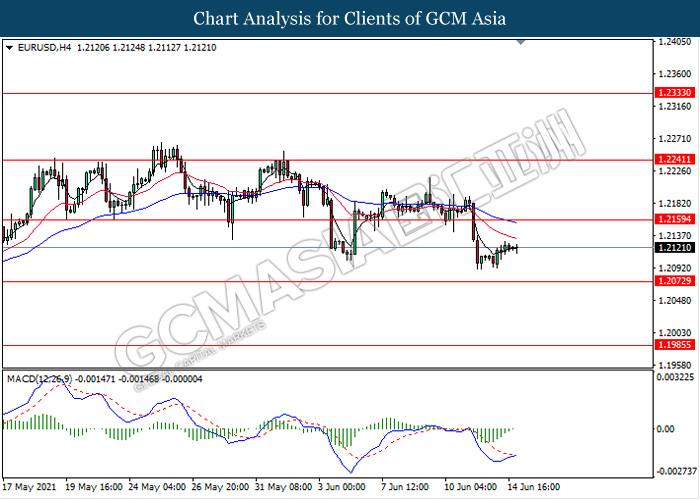Click the current price label 1.21210
This screenshot has height=500, width=700.
(675, 247)
